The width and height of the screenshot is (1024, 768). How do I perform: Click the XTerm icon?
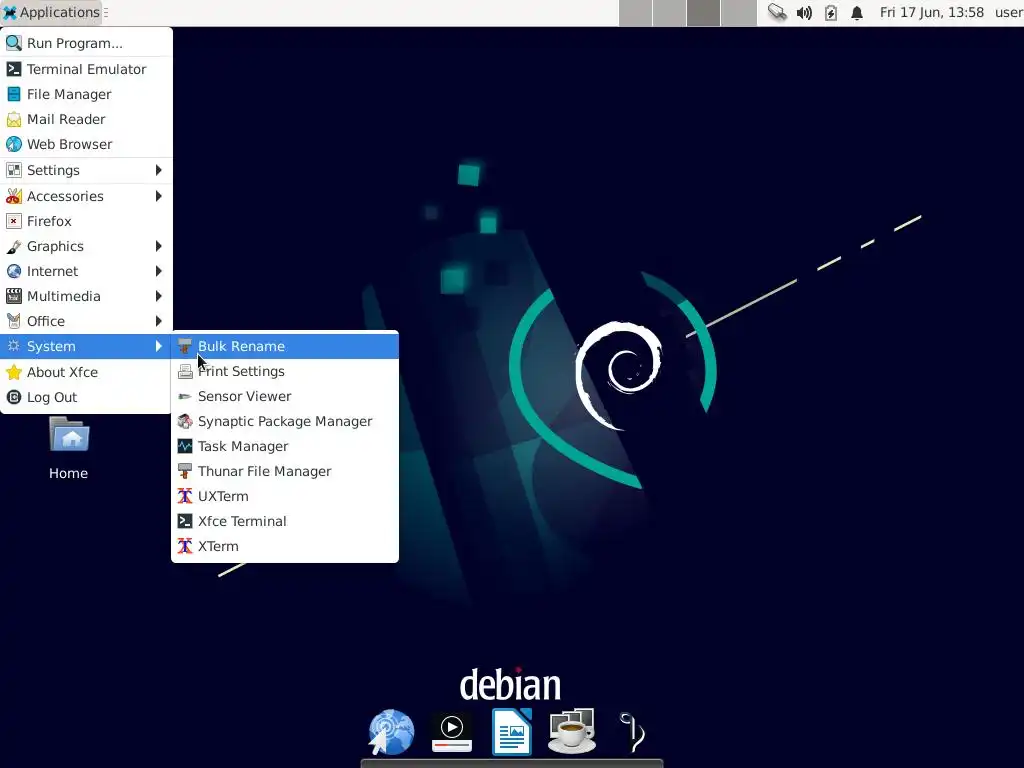pos(185,546)
